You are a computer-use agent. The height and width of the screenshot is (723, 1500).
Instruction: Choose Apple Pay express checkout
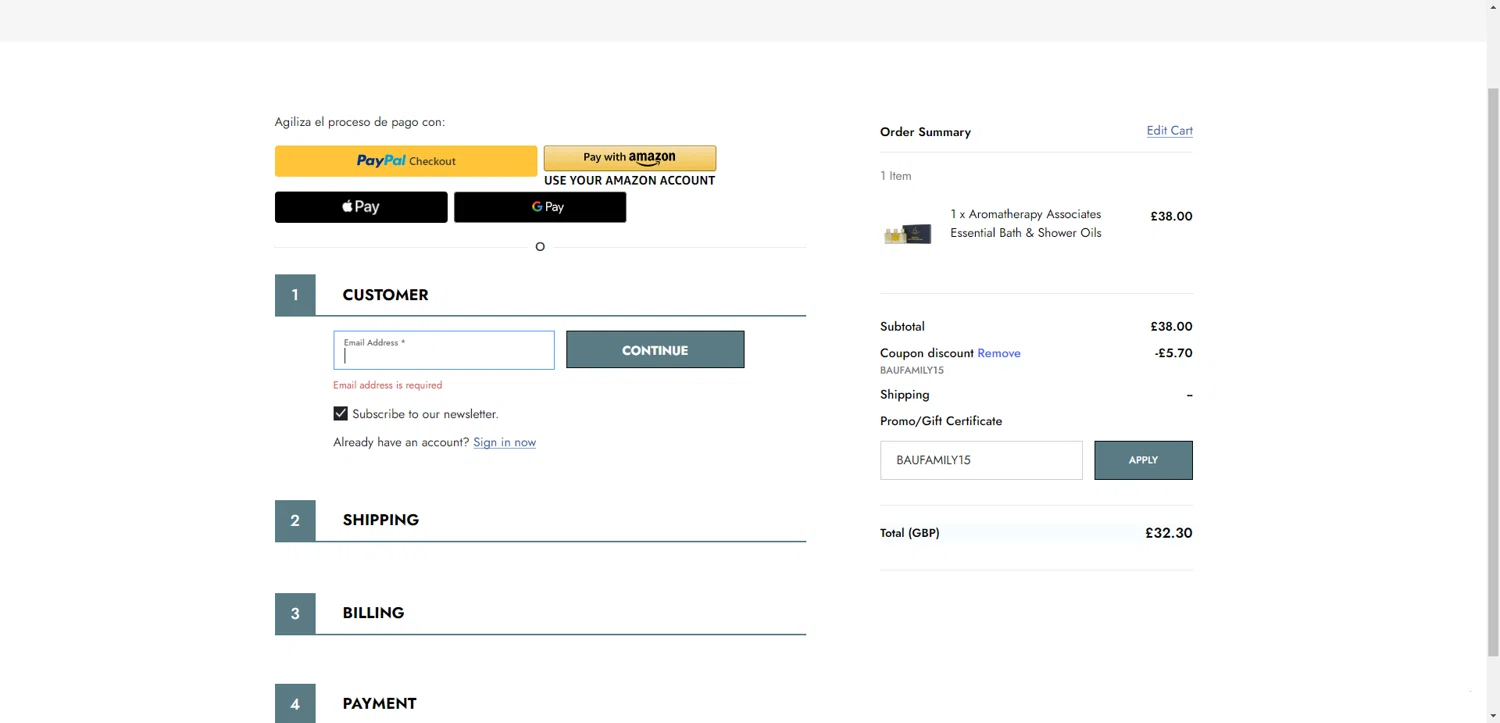click(x=361, y=207)
